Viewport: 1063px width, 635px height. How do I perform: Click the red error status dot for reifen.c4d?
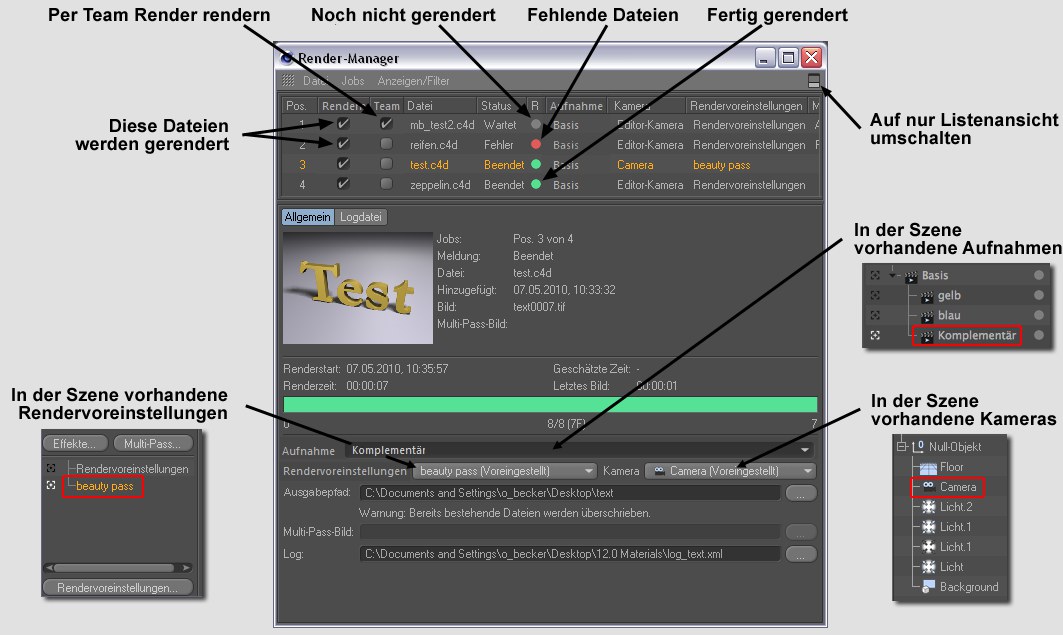[x=536, y=145]
